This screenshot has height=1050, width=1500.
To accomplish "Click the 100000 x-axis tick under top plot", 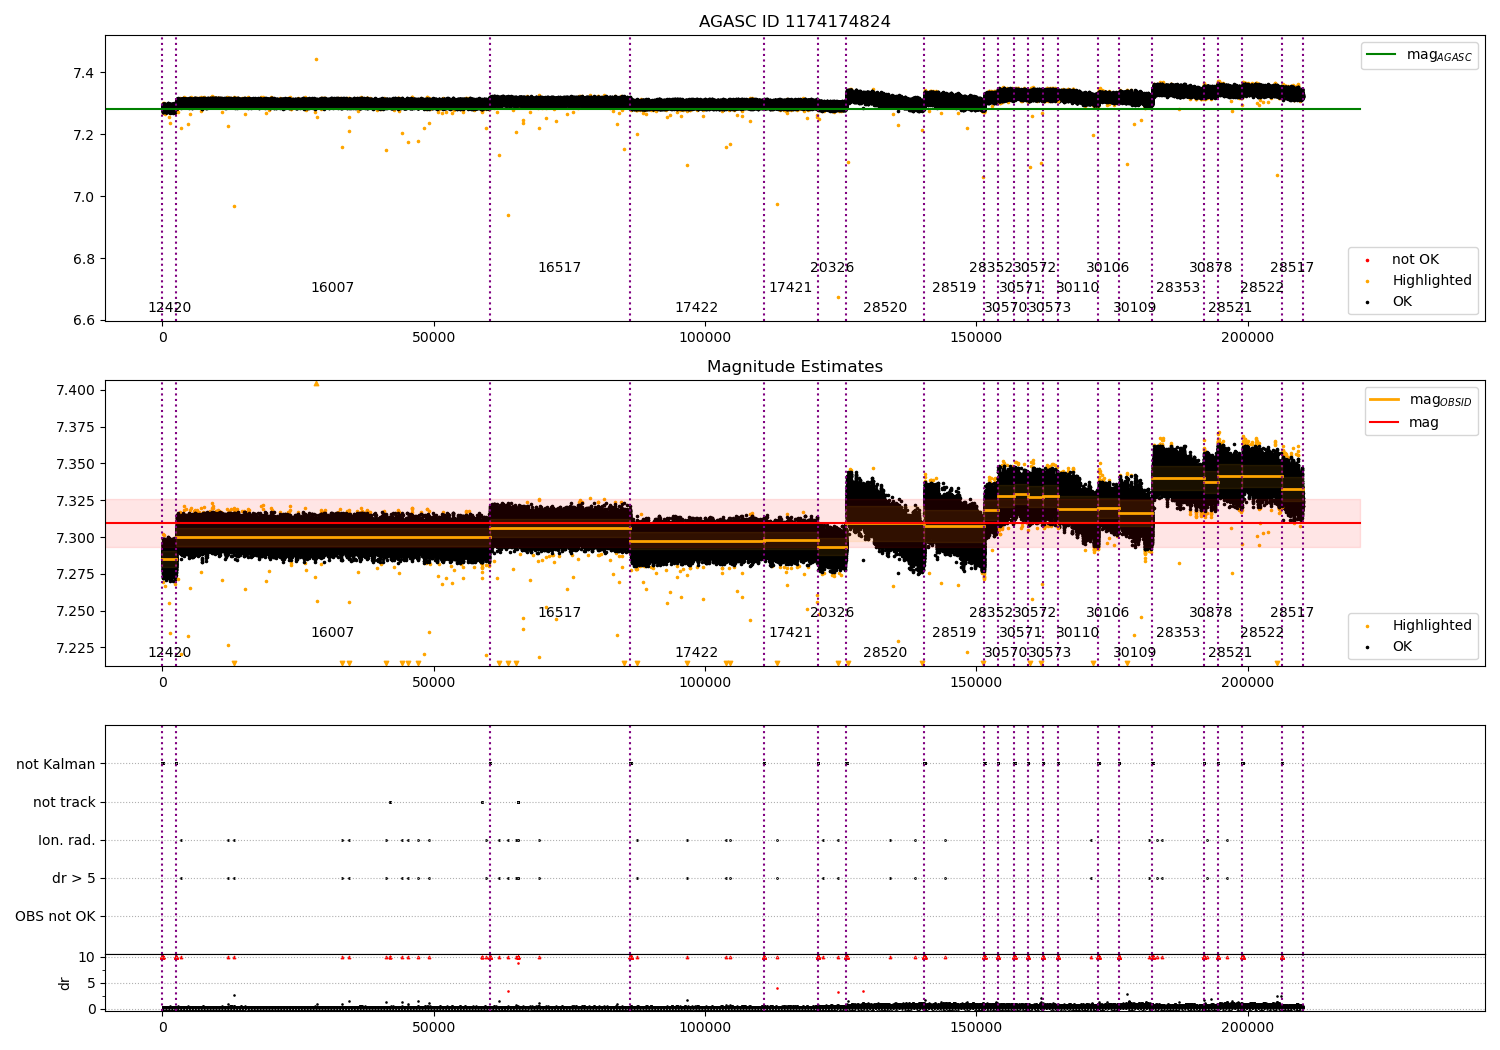I will click(x=705, y=338).
